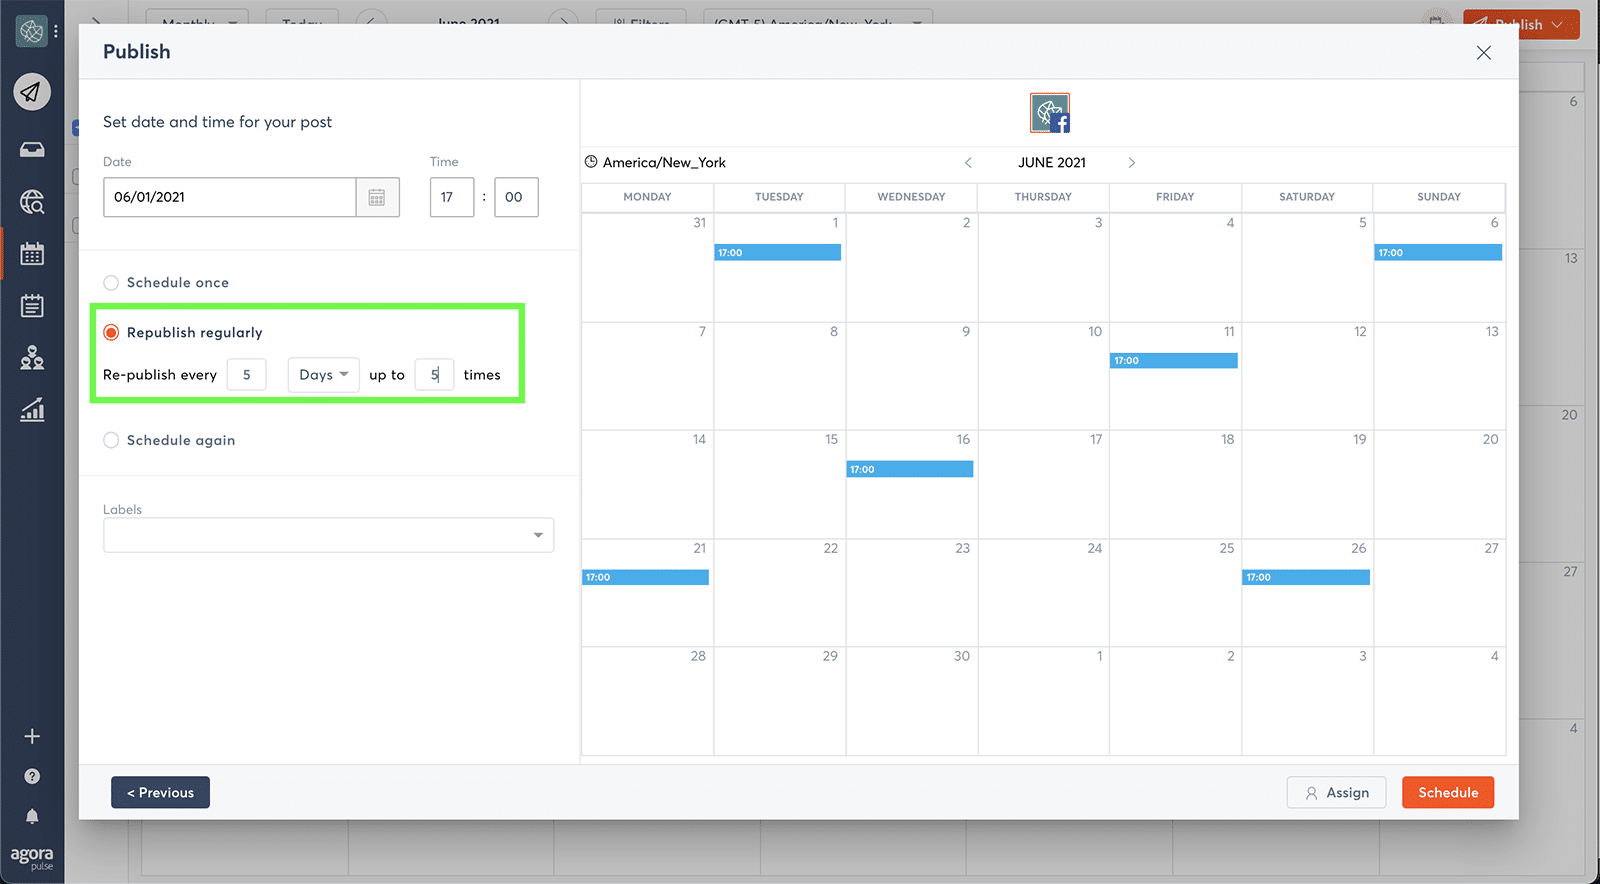
Task: Open the Reports bar chart icon in sidebar
Action: 32,409
